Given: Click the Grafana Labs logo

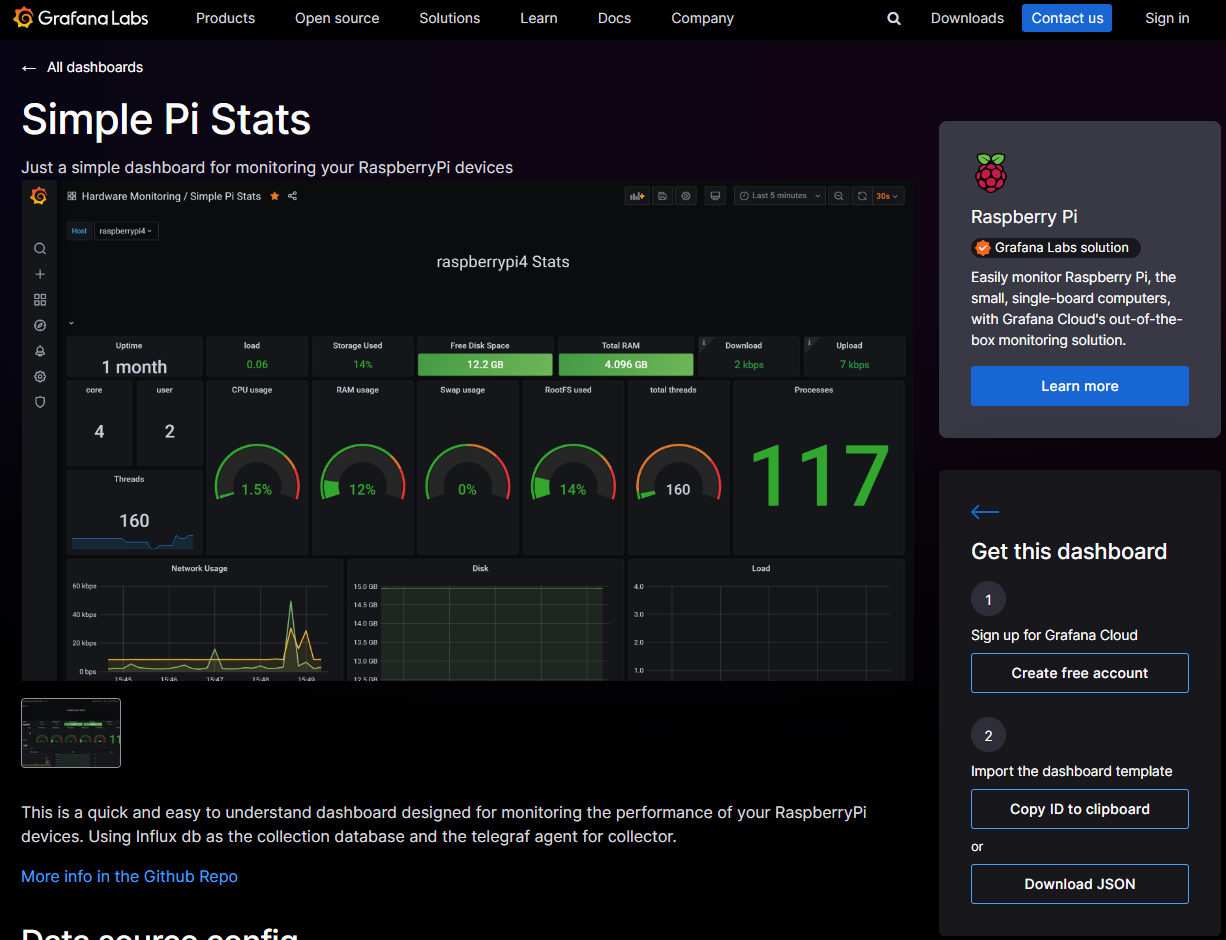Looking at the screenshot, I should pyautogui.click(x=81, y=18).
